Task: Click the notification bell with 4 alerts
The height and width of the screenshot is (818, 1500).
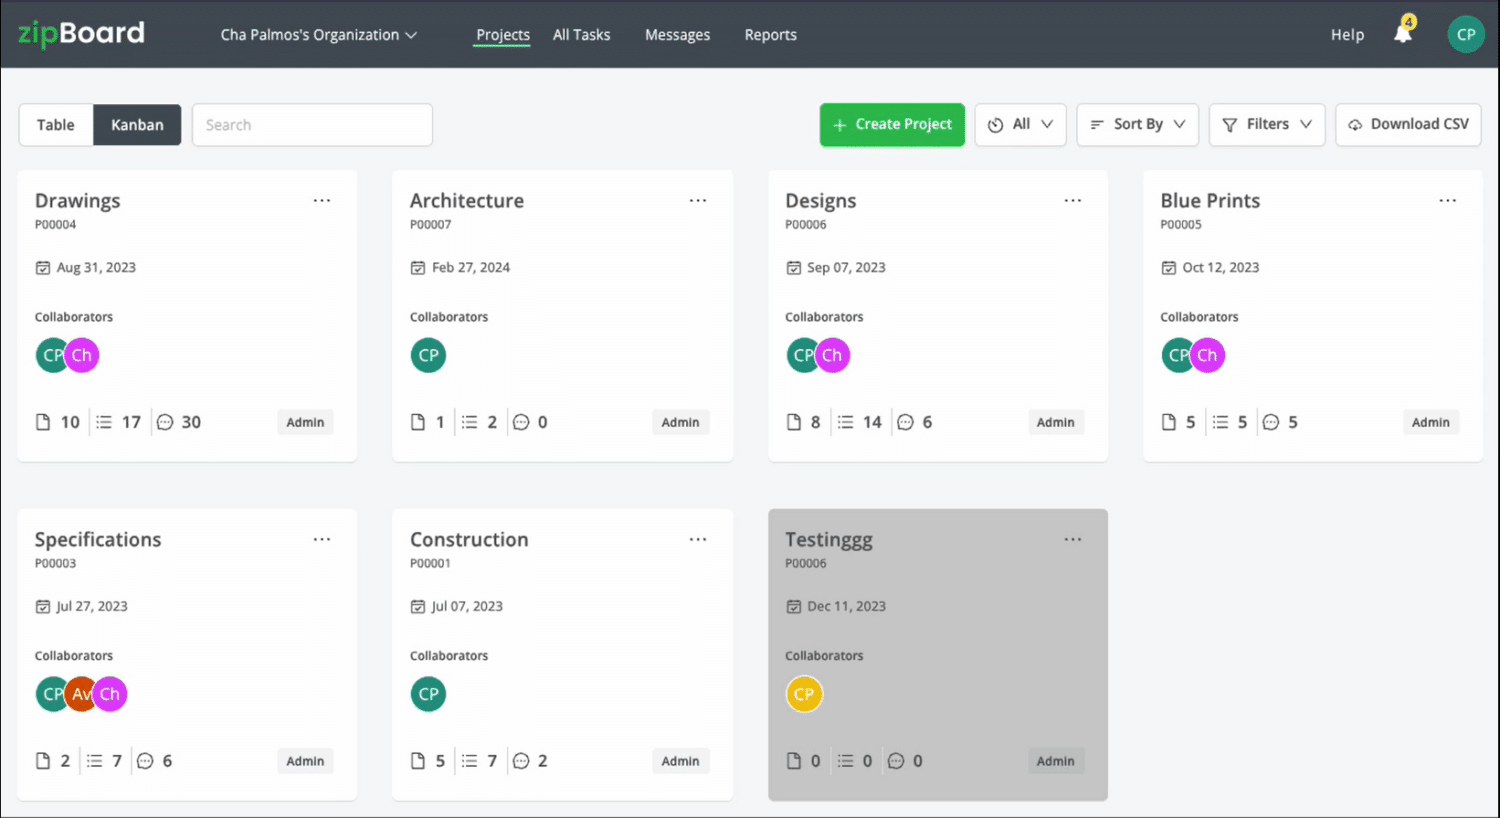Action: click(1403, 33)
